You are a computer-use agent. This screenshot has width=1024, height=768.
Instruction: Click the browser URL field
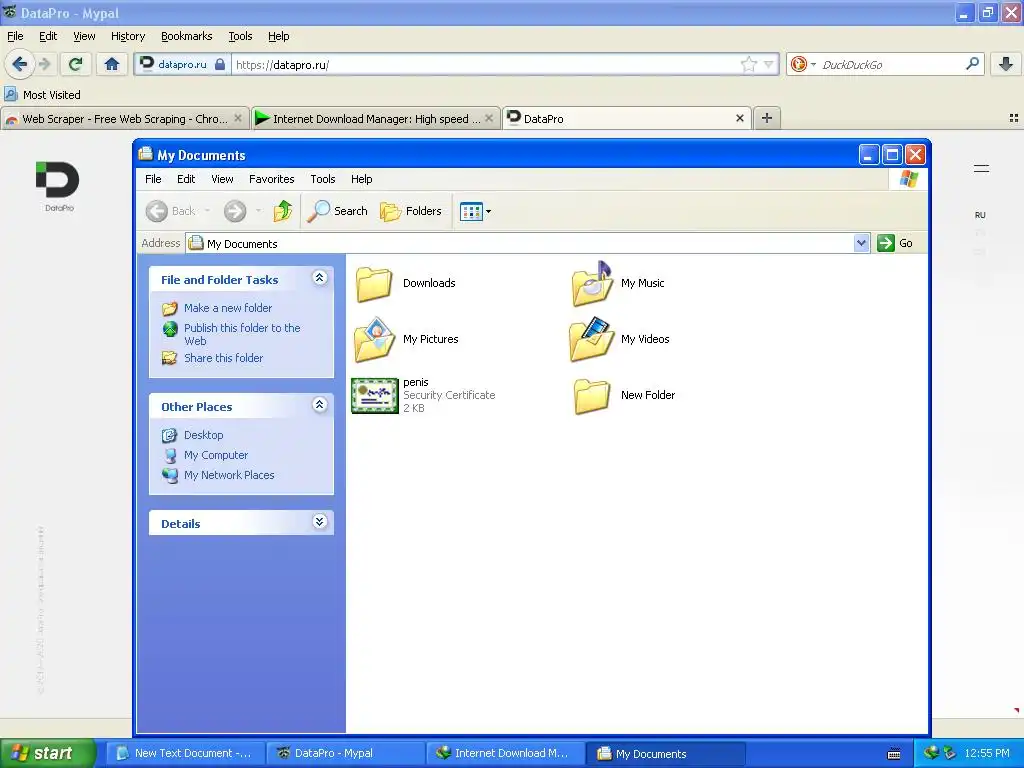tap(487, 64)
